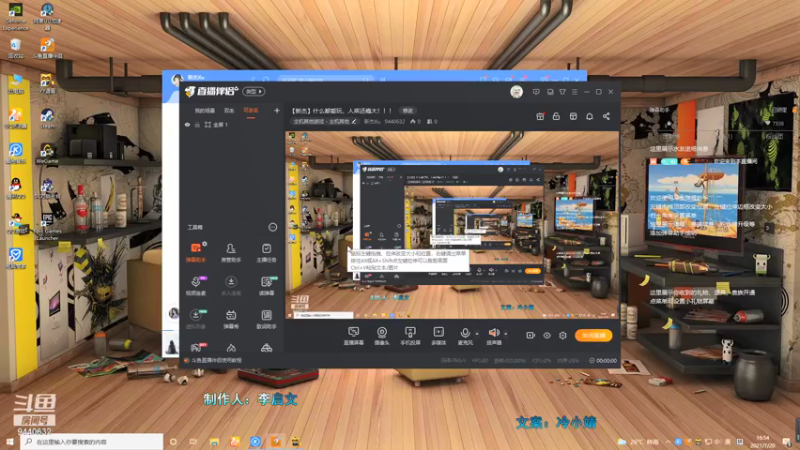Open settings gear on 弹幕助手 tool
Viewport: 800px width, 450px height.
pos(205,244)
